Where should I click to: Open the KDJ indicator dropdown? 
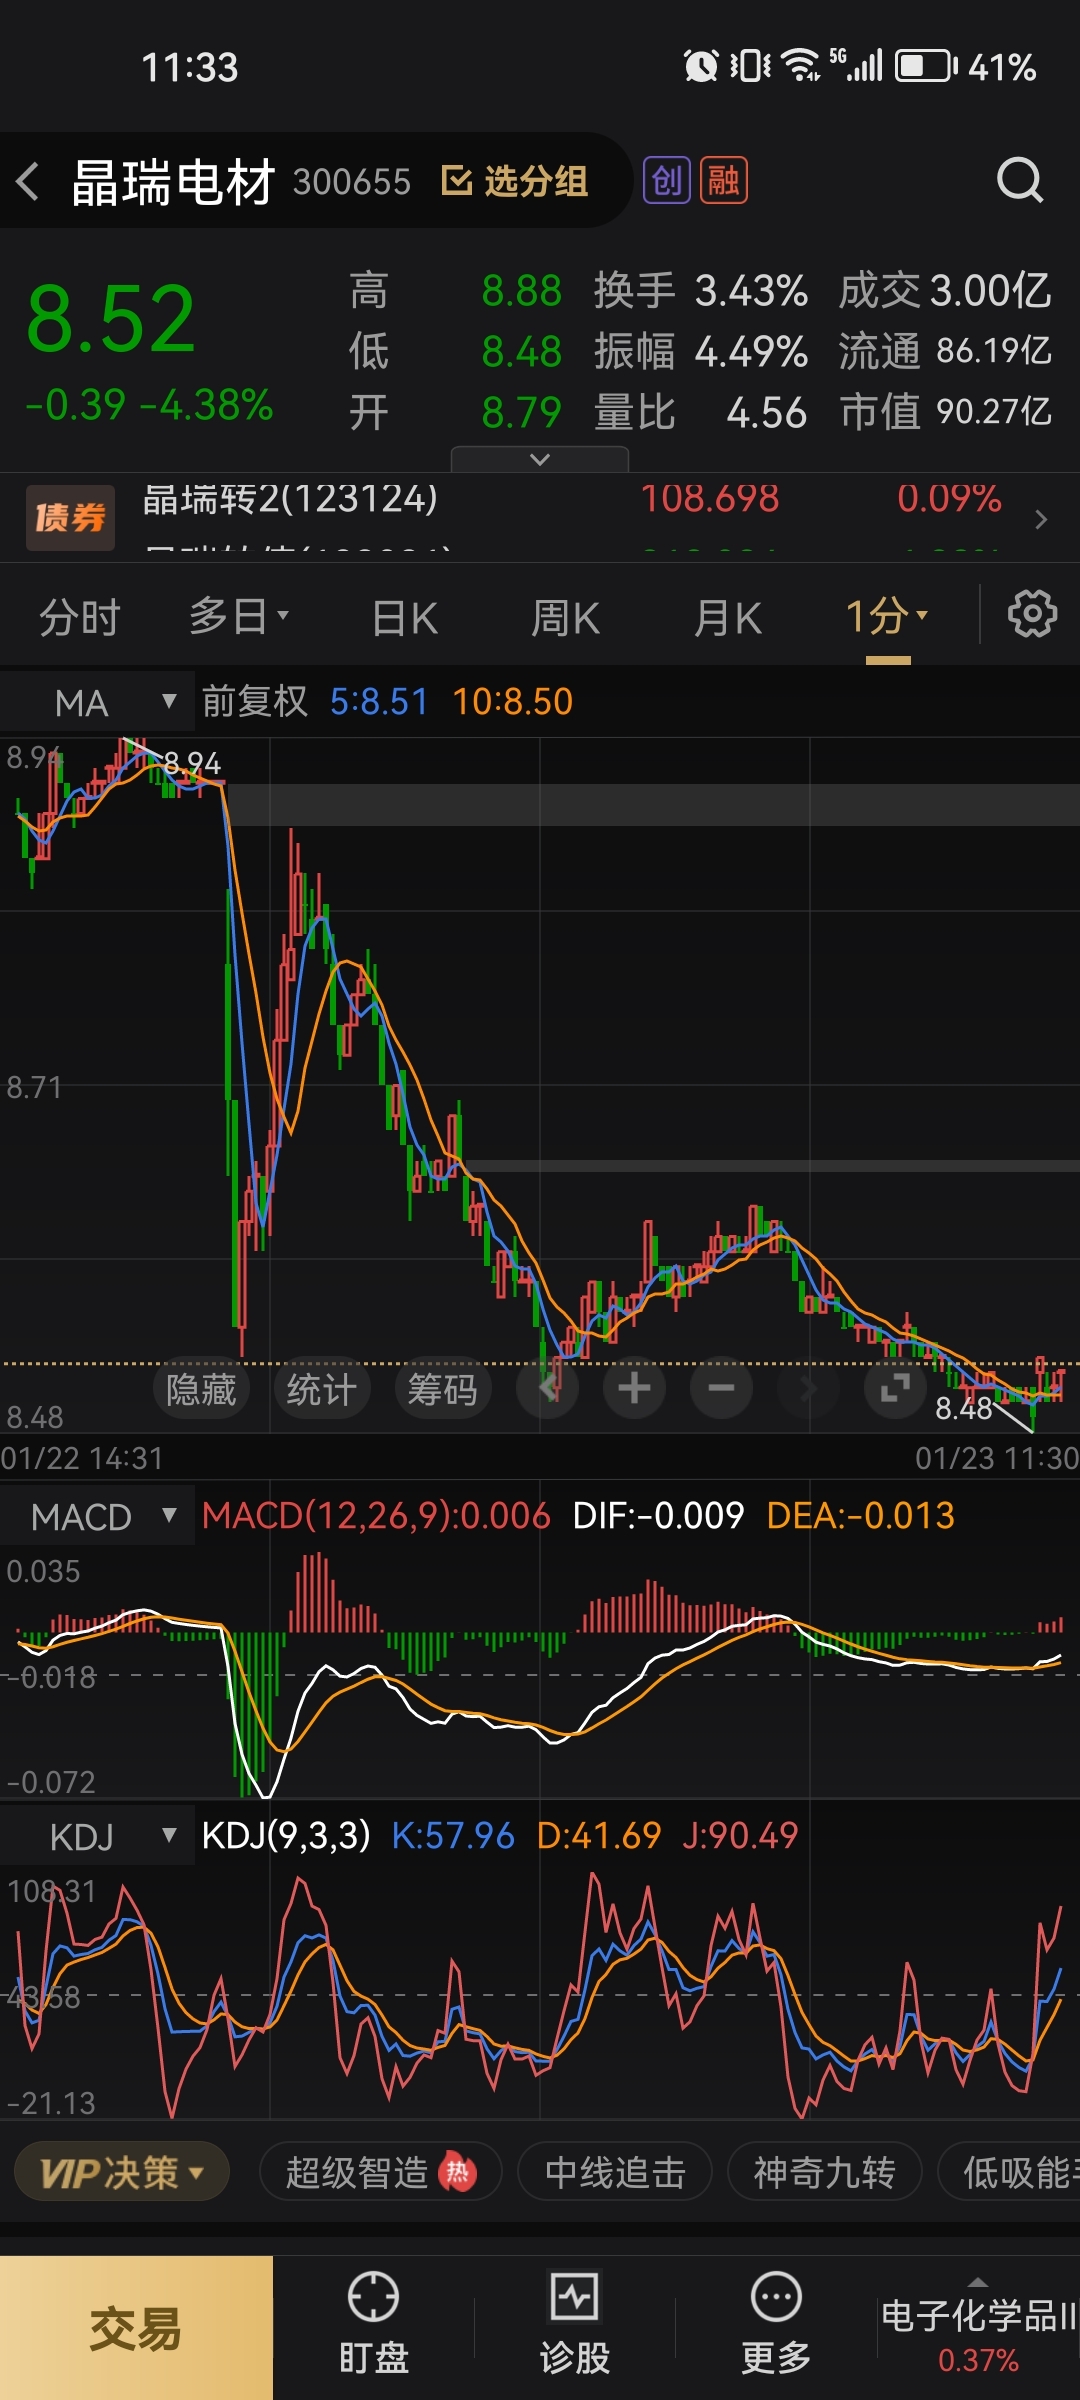[98, 1837]
